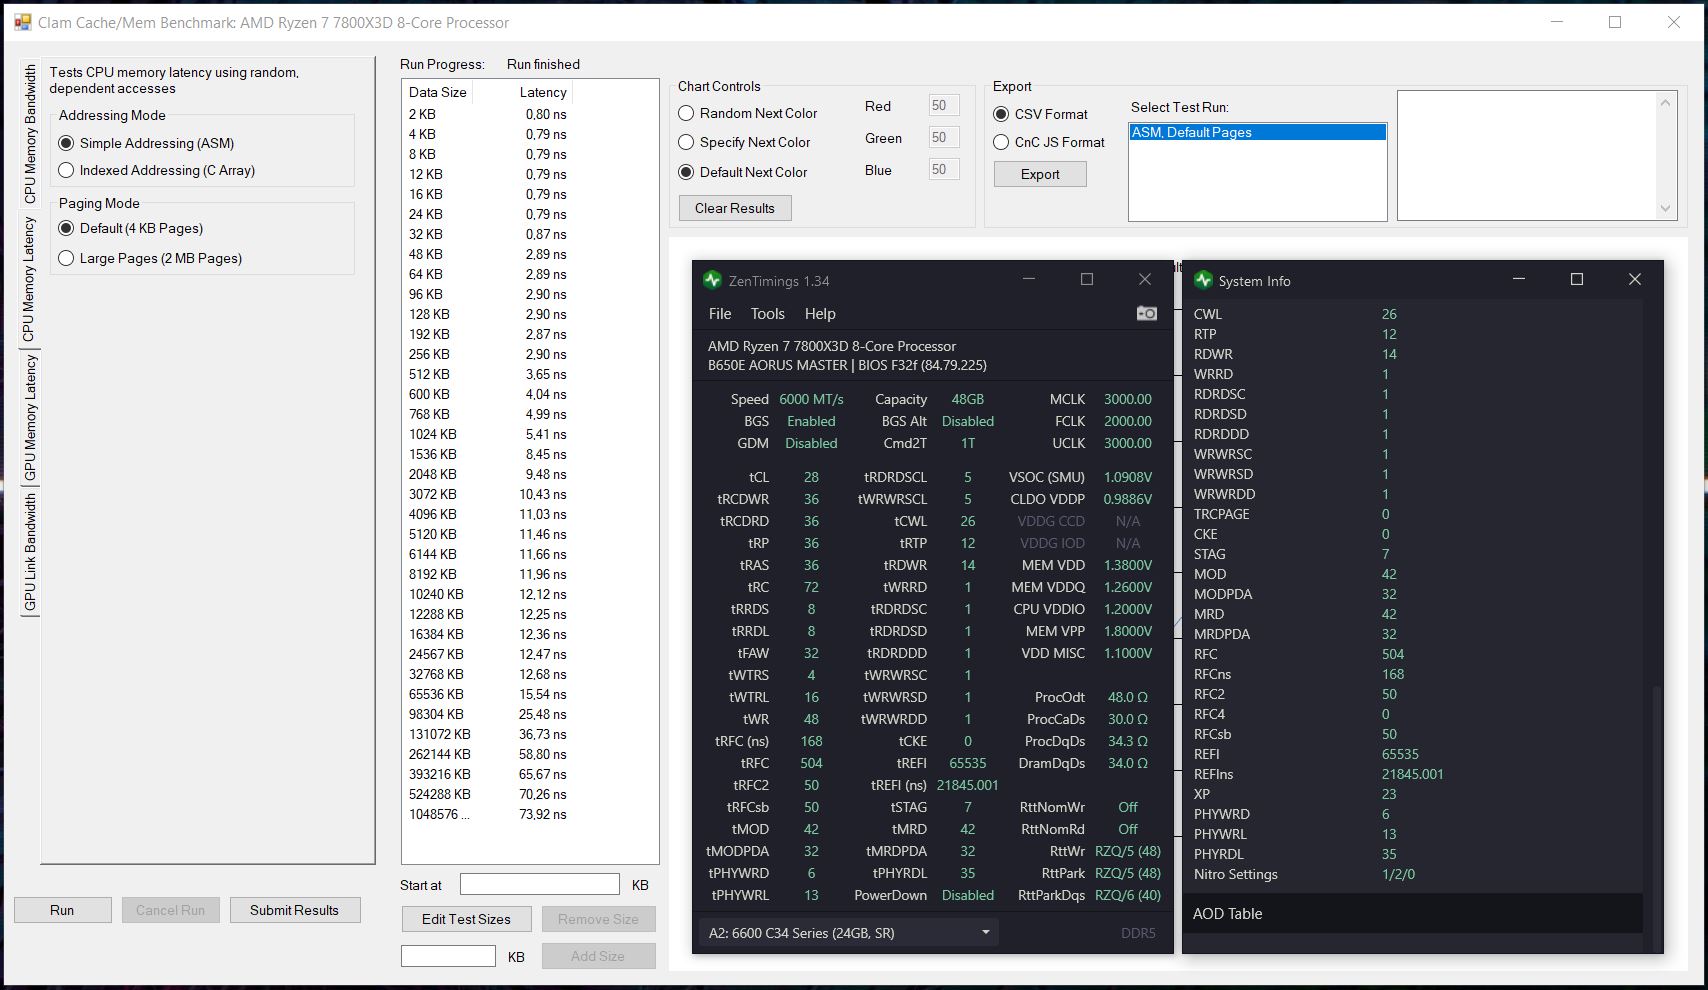Select the 524288 KB result row
This screenshot has width=1708, height=990.
[x=488, y=794]
